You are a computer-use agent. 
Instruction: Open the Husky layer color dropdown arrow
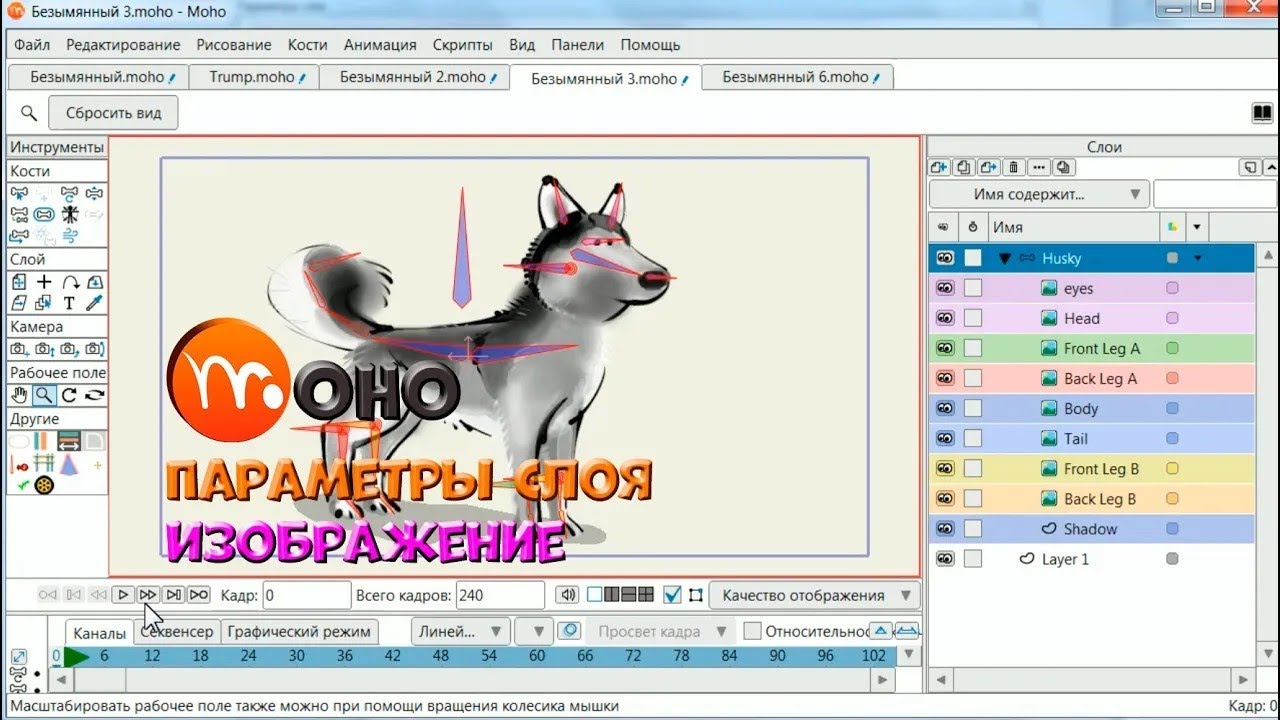pyautogui.click(x=1197, y=258)
